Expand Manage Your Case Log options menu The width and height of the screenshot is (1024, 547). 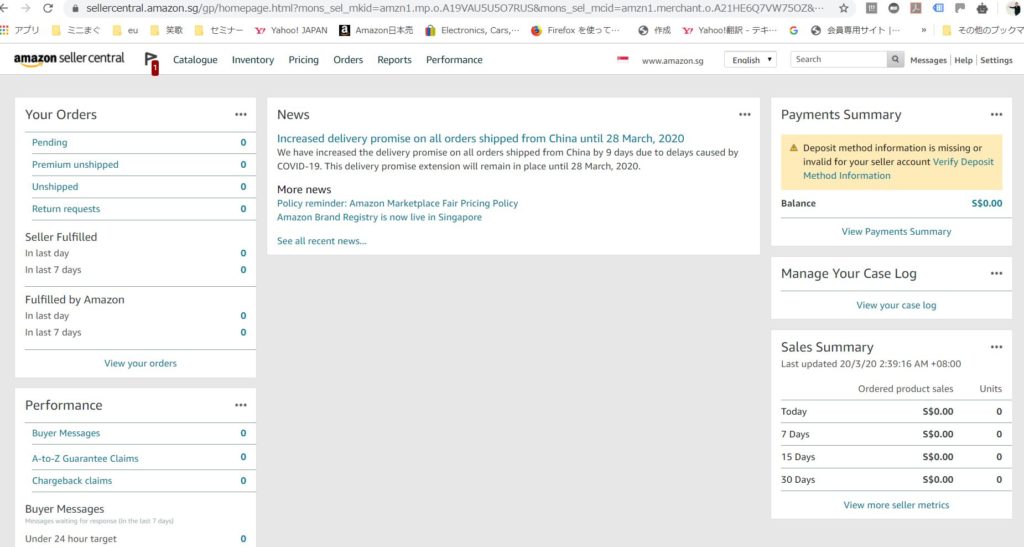[996, 274]
